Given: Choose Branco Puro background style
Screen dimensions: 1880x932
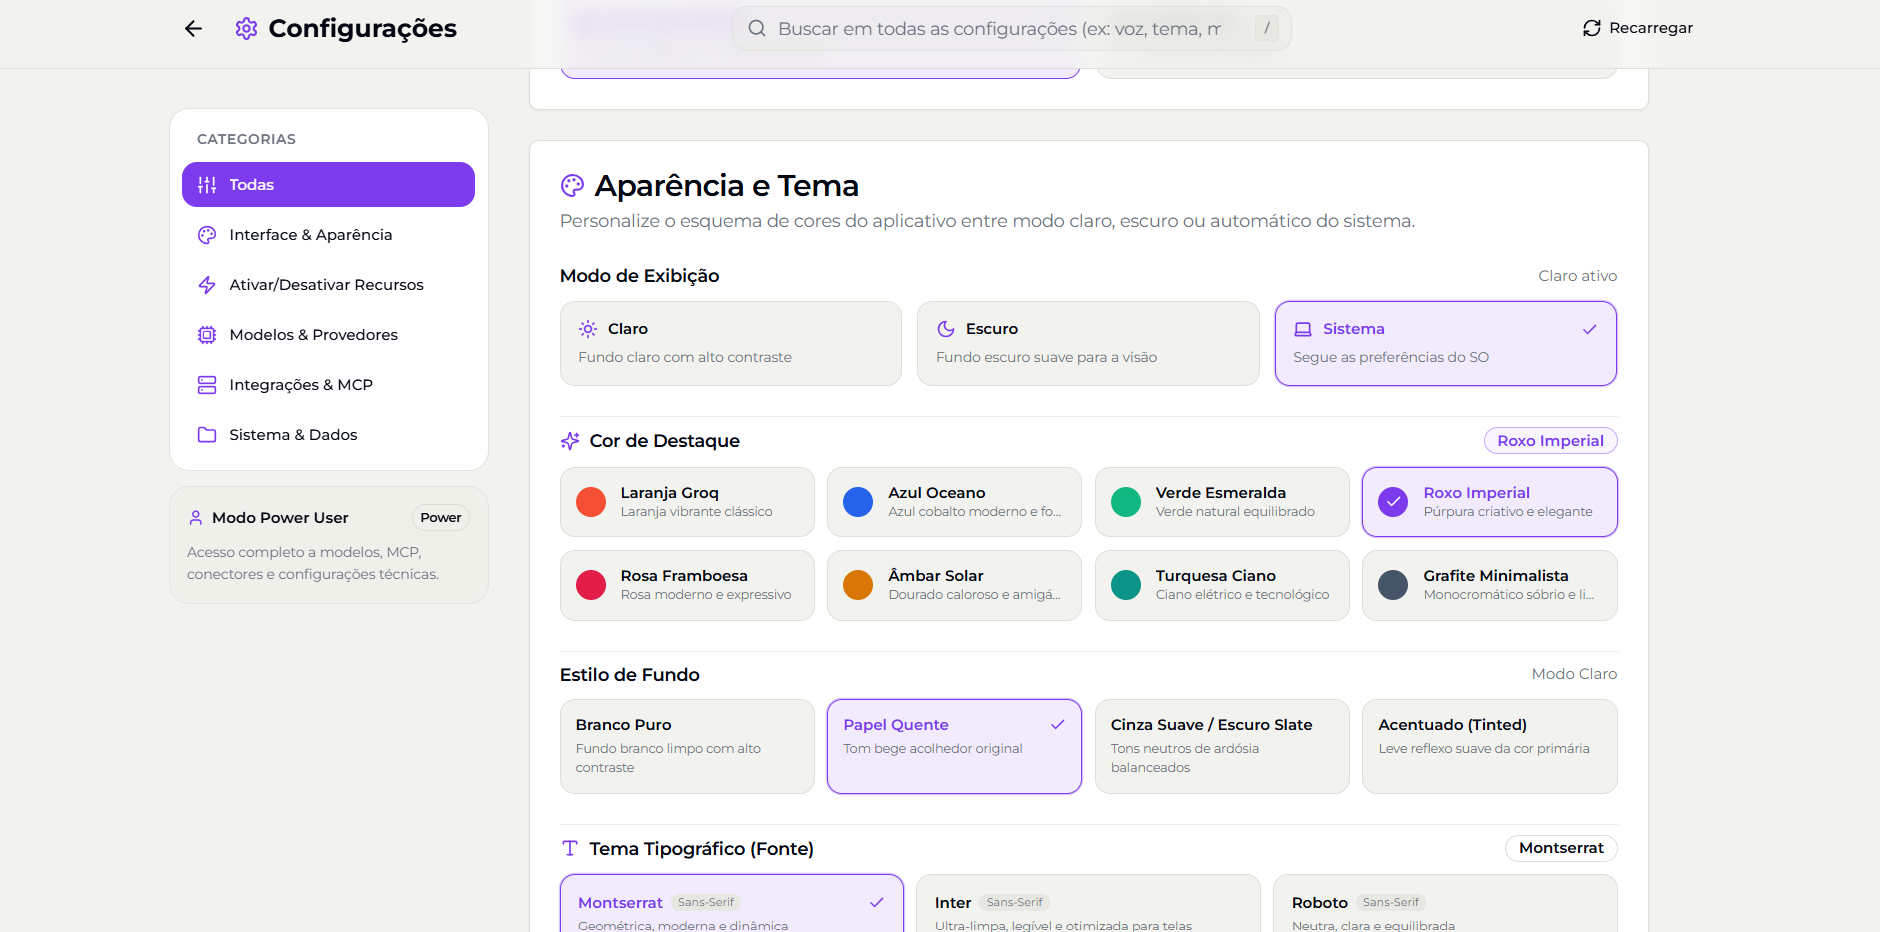Looking at the screenshot, I should 687,746.
